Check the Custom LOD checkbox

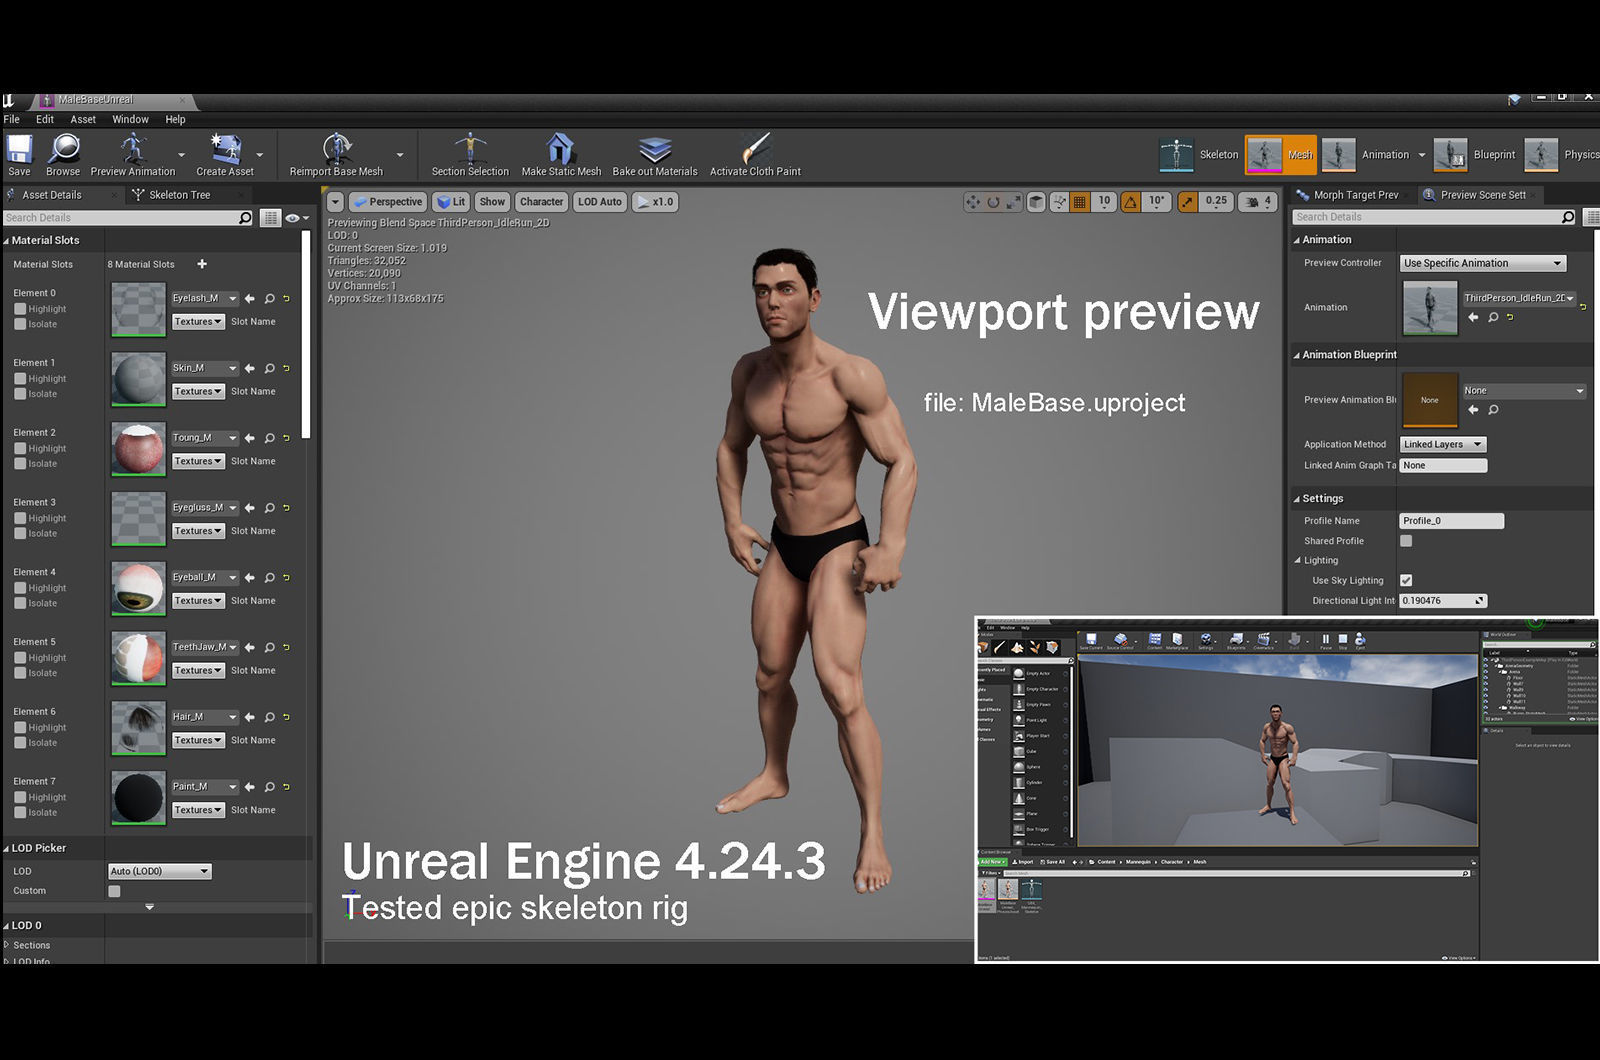click(114, 891)
